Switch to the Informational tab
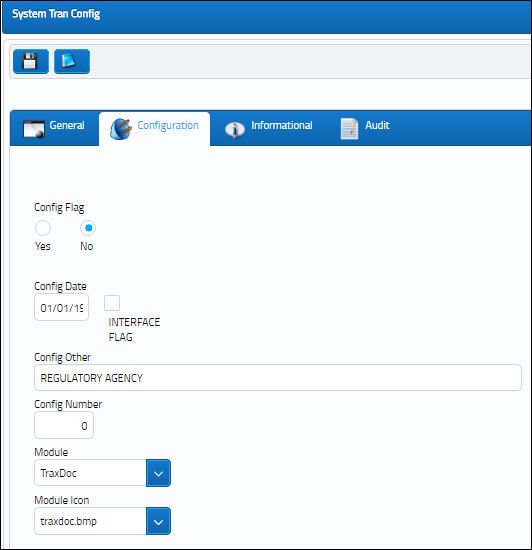 (x=269, y=128)
